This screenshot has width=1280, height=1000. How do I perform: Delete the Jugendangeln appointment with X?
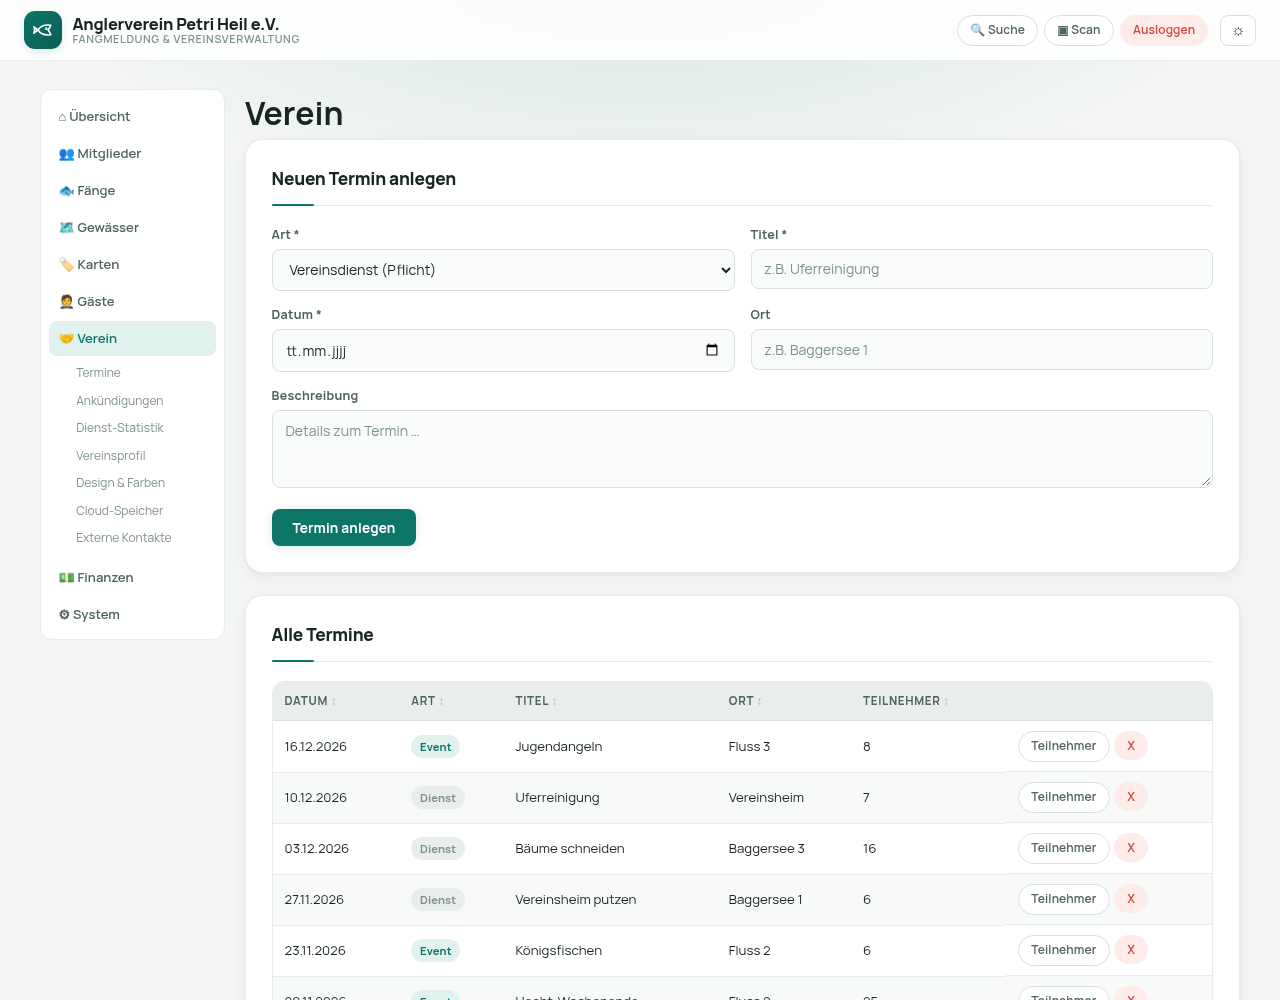point(1131,746)
